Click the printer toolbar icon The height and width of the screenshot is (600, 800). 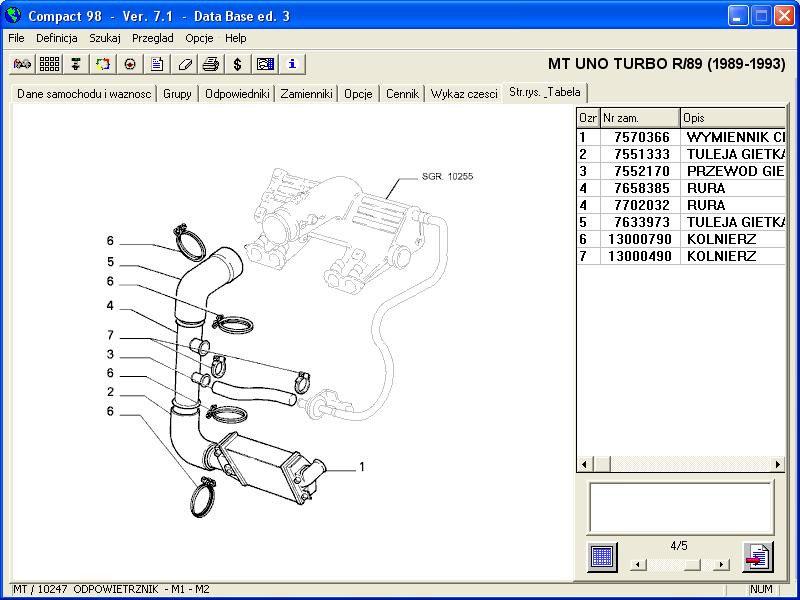tap(211, 64)
